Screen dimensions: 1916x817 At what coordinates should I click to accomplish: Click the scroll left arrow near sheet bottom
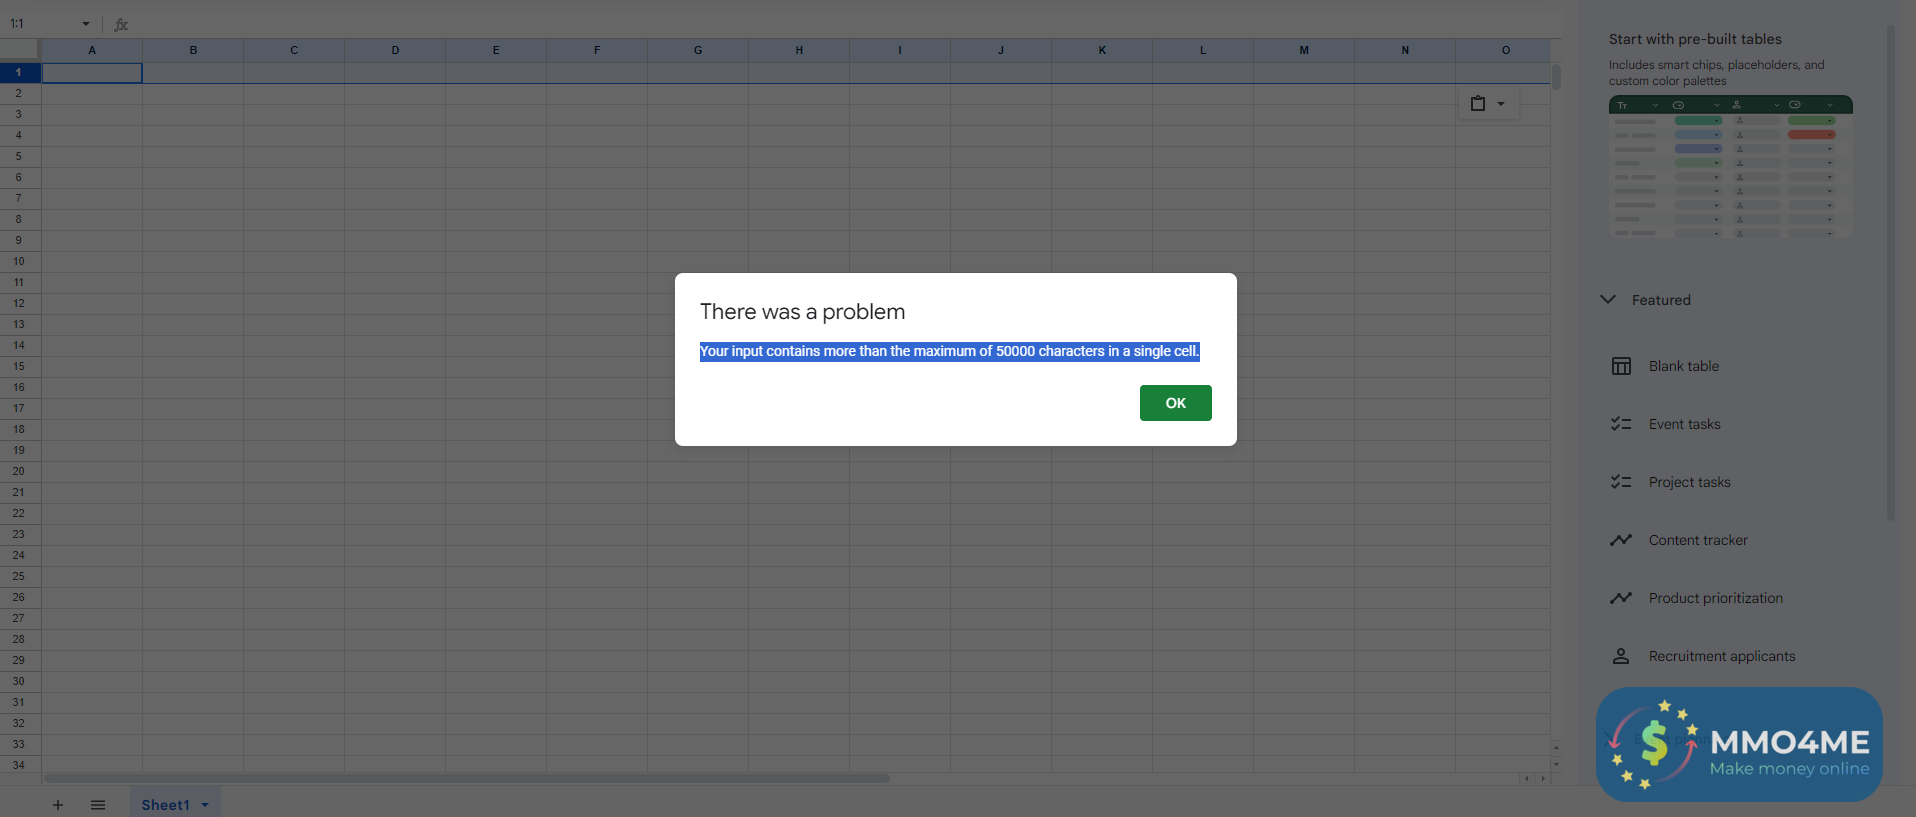1526,778
